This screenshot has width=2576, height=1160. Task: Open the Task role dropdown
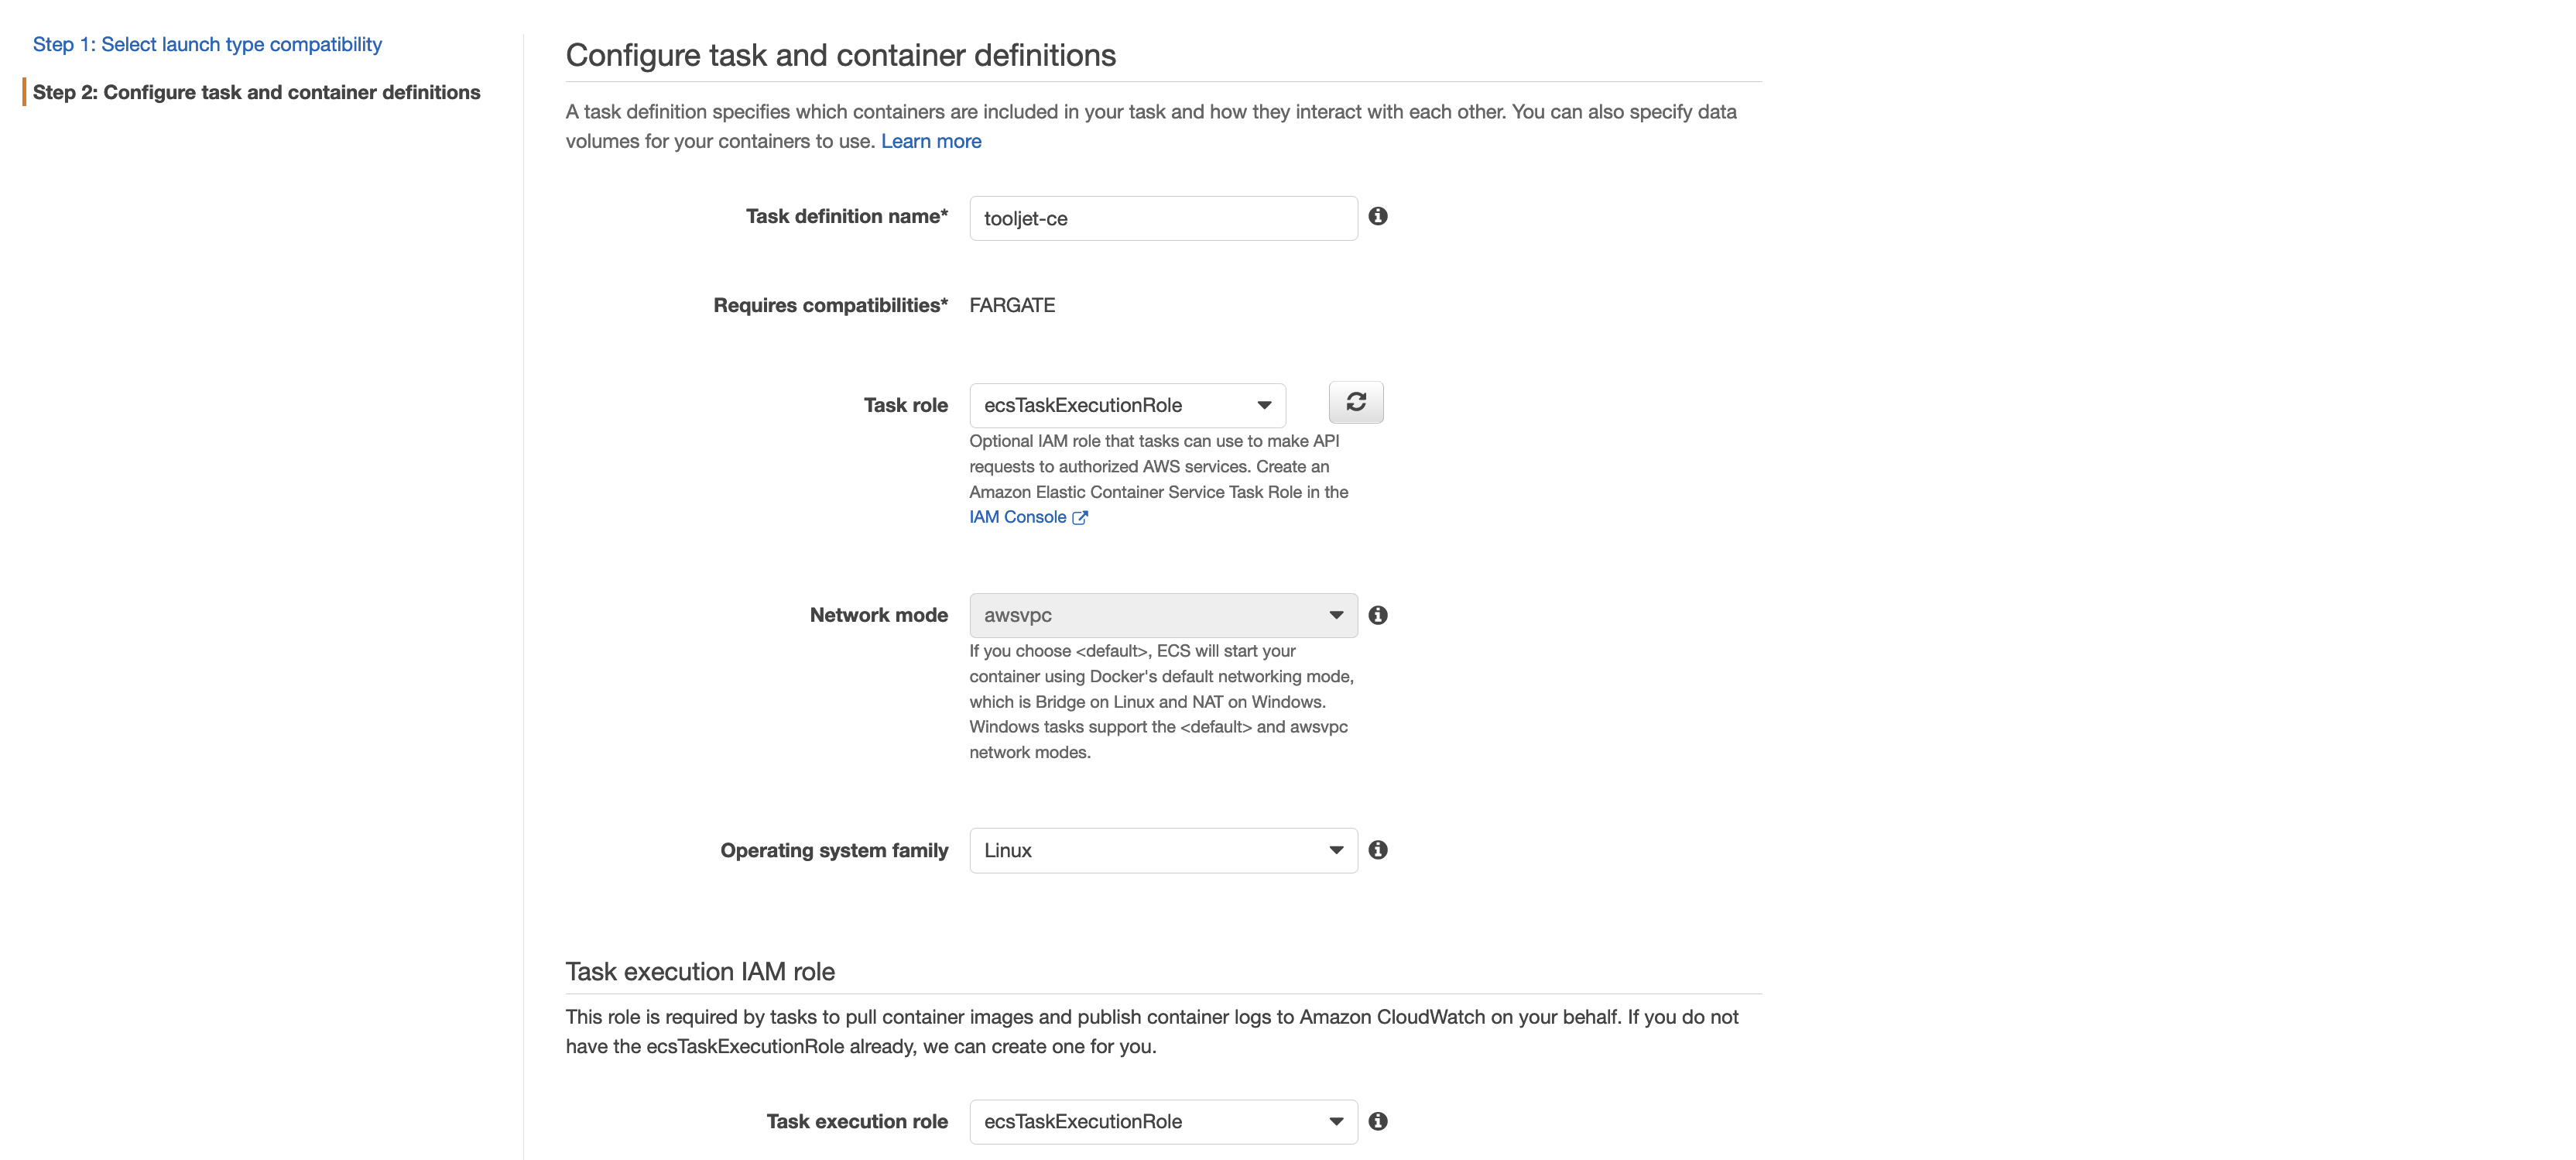(1127, 405)
